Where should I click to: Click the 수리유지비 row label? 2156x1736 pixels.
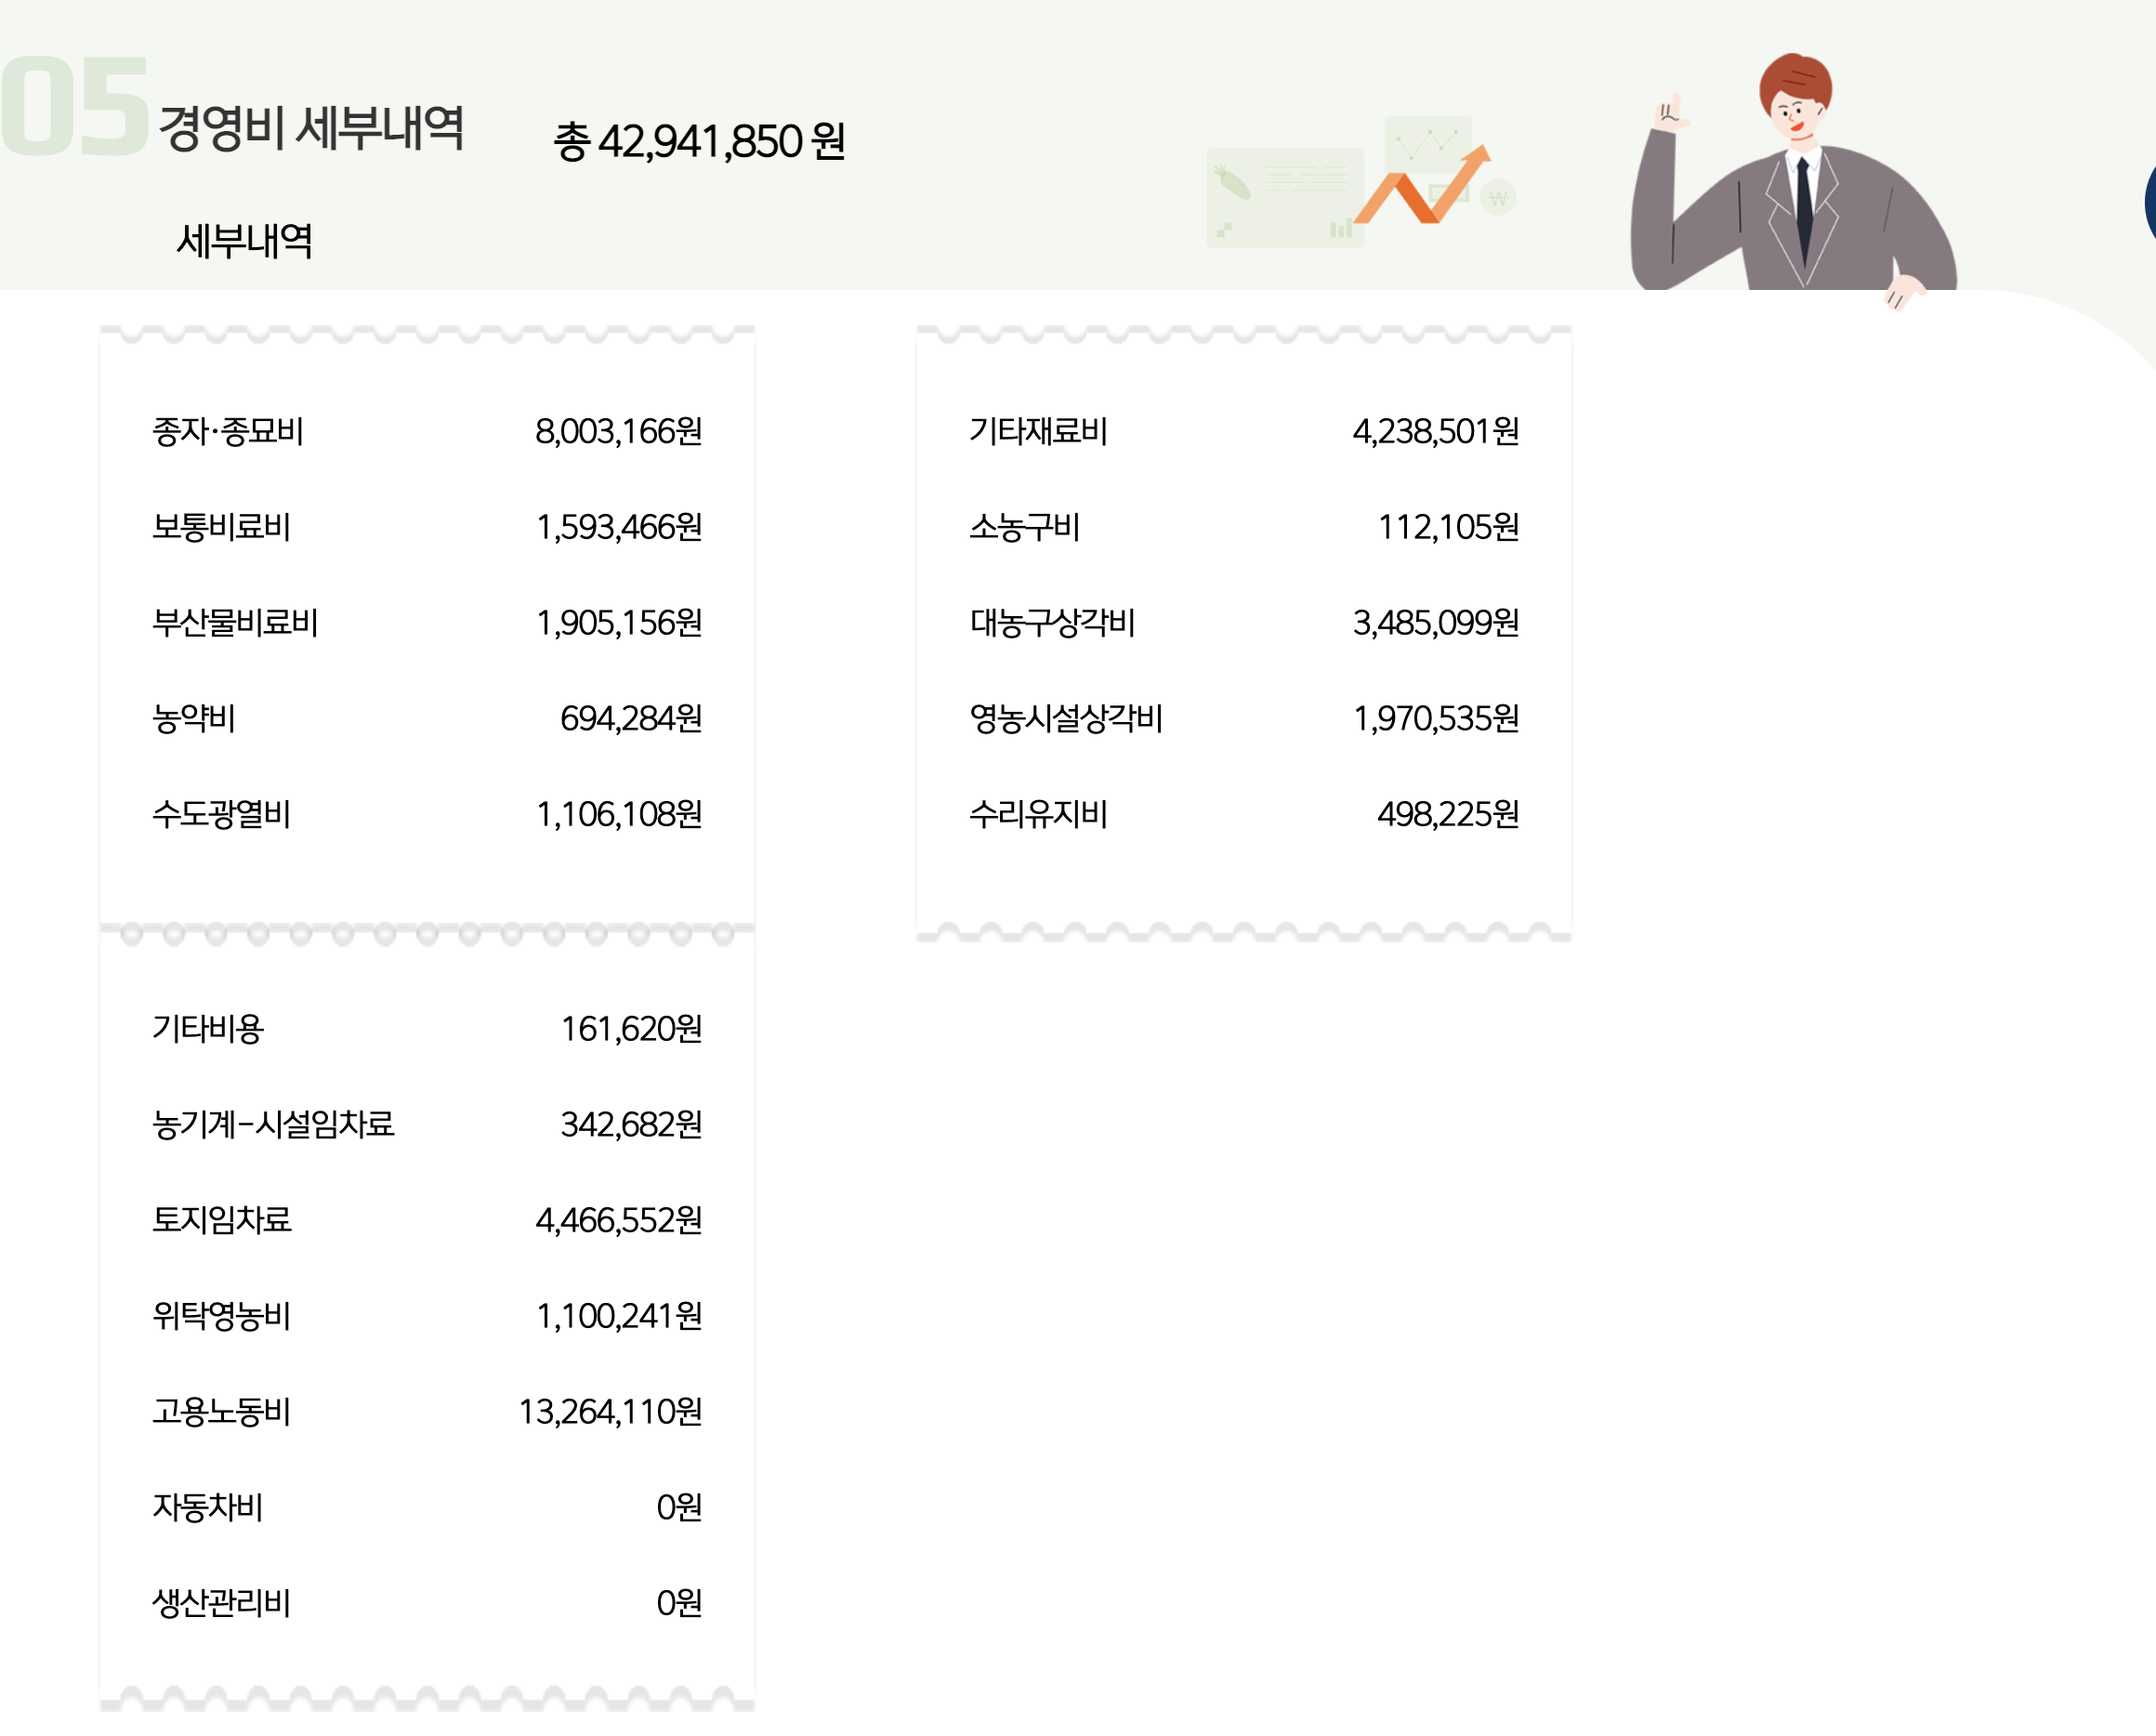[1038, 814]
